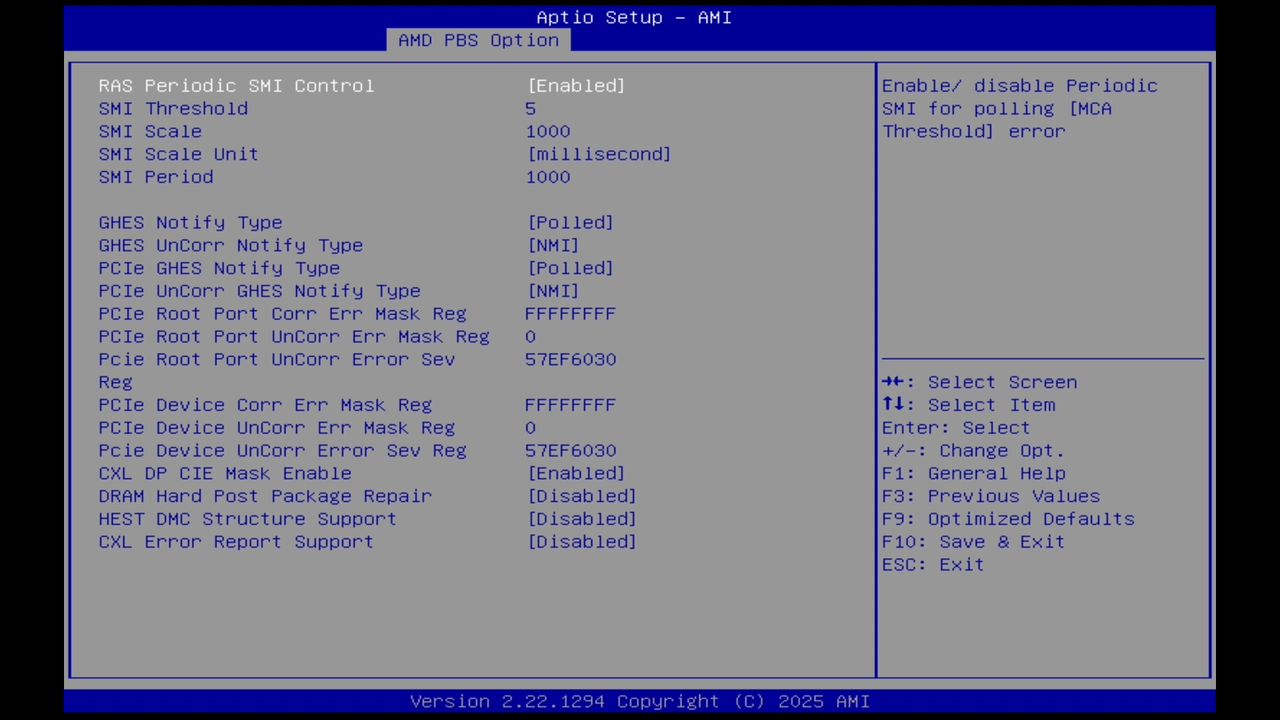
Task: Edit the SMI Period field
Action: [x=547, y=177]
